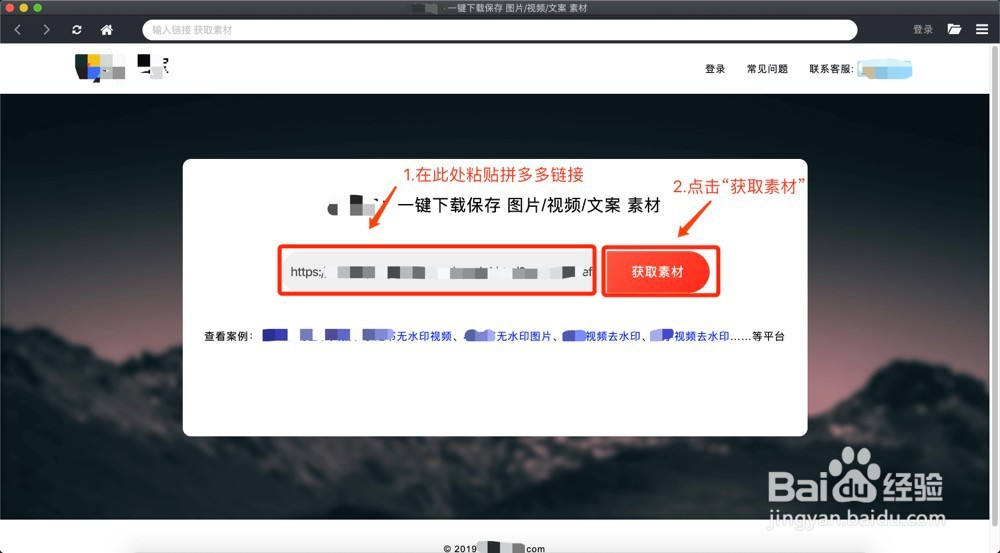
Task: Open the hamburger menu icon
Action: [x=982, y=29]
